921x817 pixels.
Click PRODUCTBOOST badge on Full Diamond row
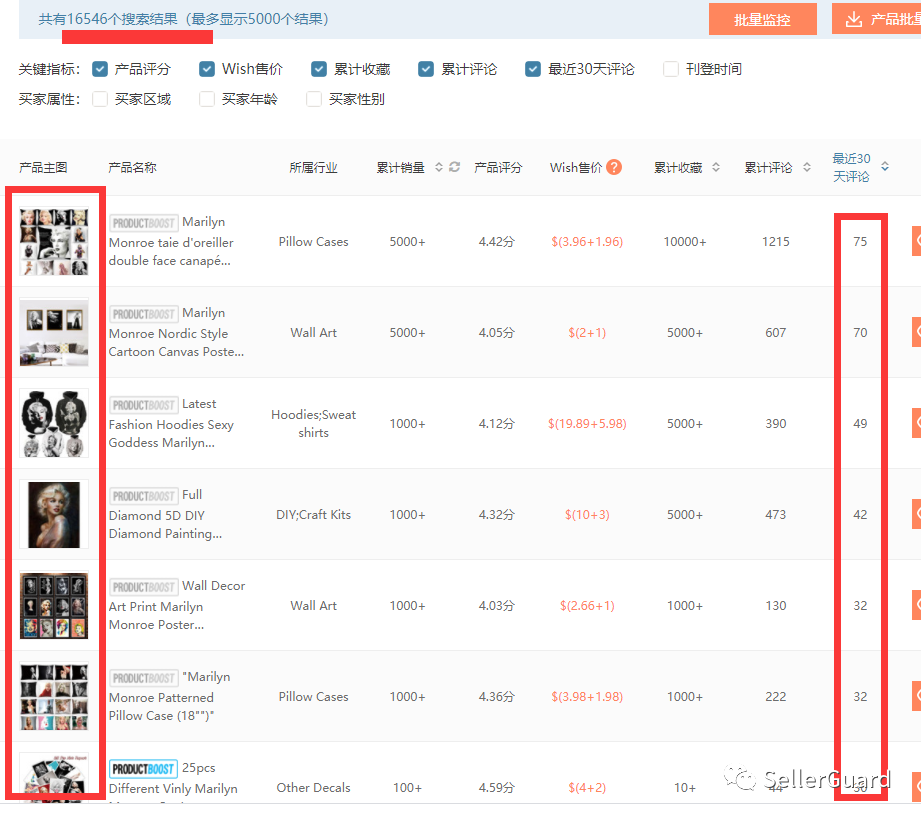143,496
